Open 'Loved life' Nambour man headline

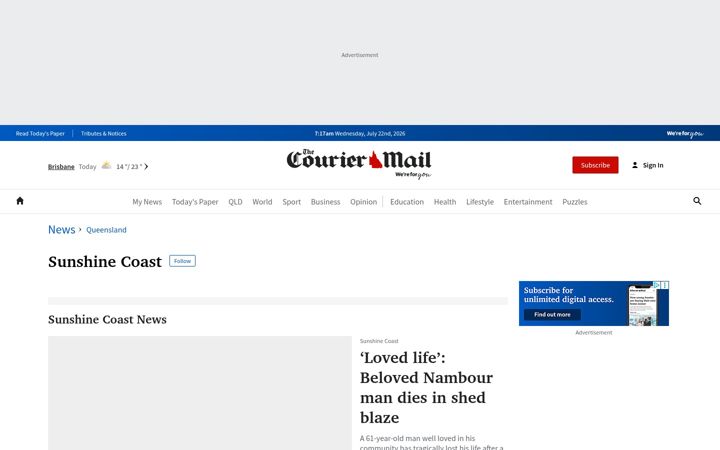pyautogui.click(x=426, y=388)
